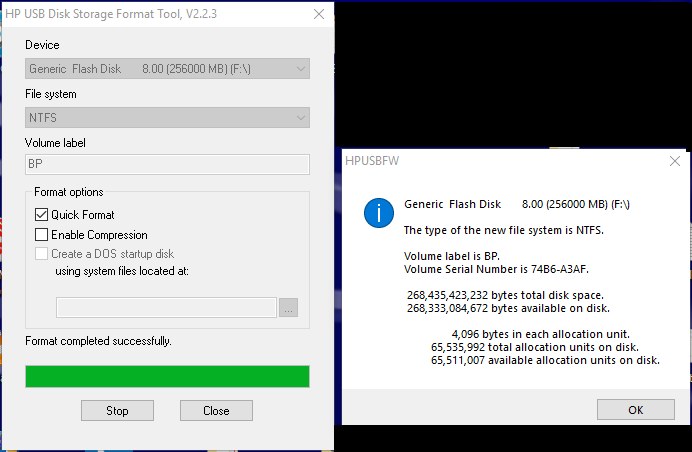Confirm the HPUSBFW dialog with OK
The image size is (692, 452).
[x=636, y=410]
